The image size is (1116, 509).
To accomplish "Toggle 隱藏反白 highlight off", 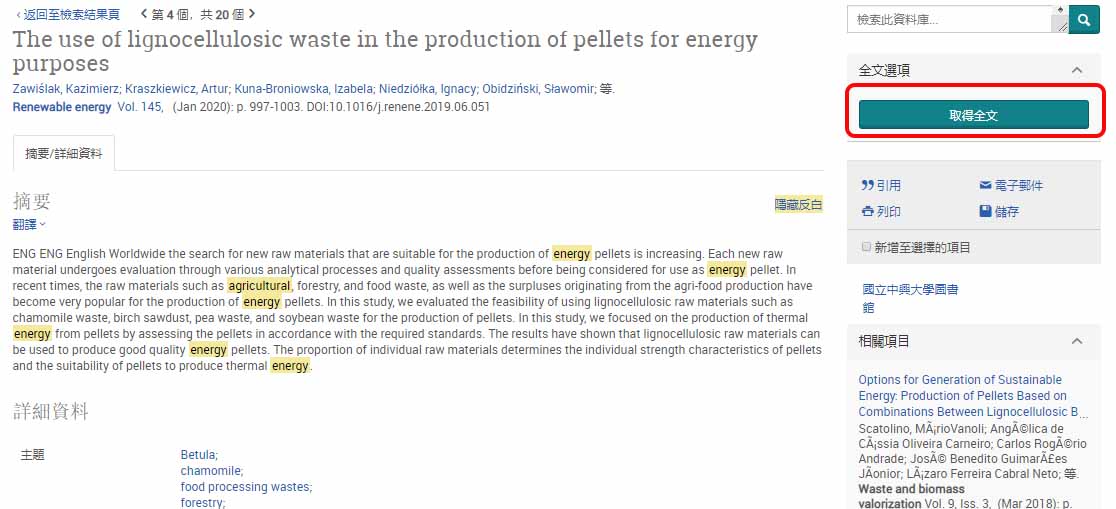I will point(799,205).
